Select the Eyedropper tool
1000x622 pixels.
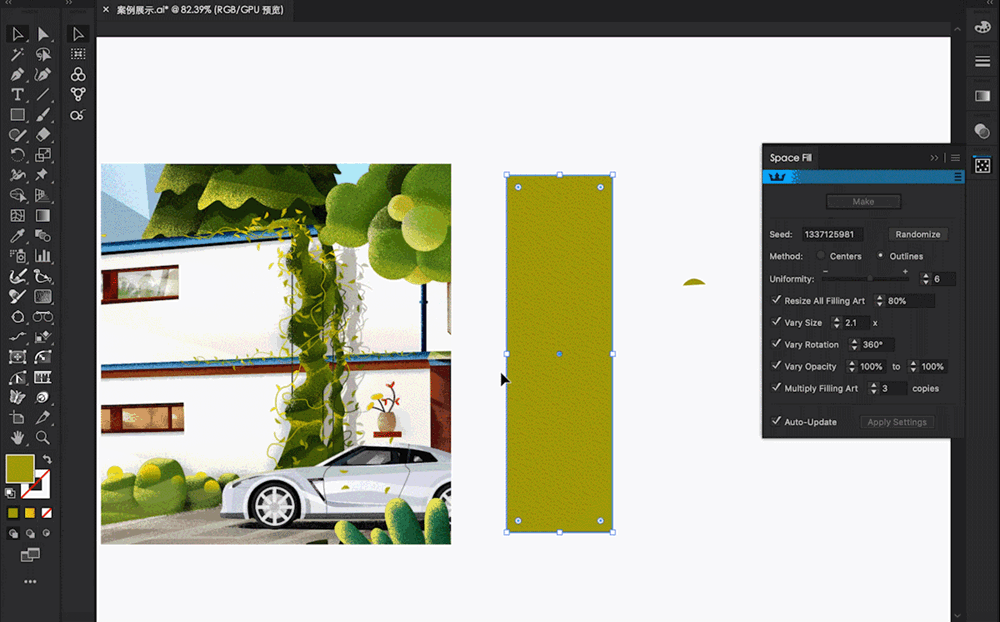[17, 236]
